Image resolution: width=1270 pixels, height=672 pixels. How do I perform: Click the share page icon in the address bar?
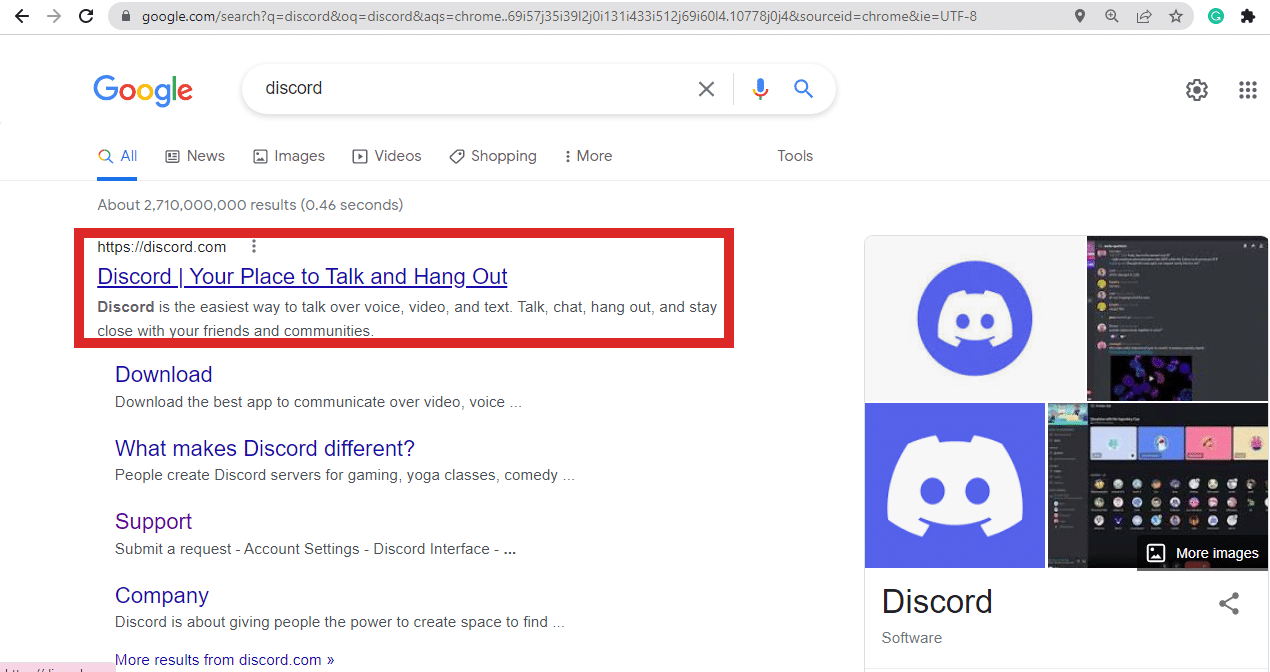click(1144, 16)
